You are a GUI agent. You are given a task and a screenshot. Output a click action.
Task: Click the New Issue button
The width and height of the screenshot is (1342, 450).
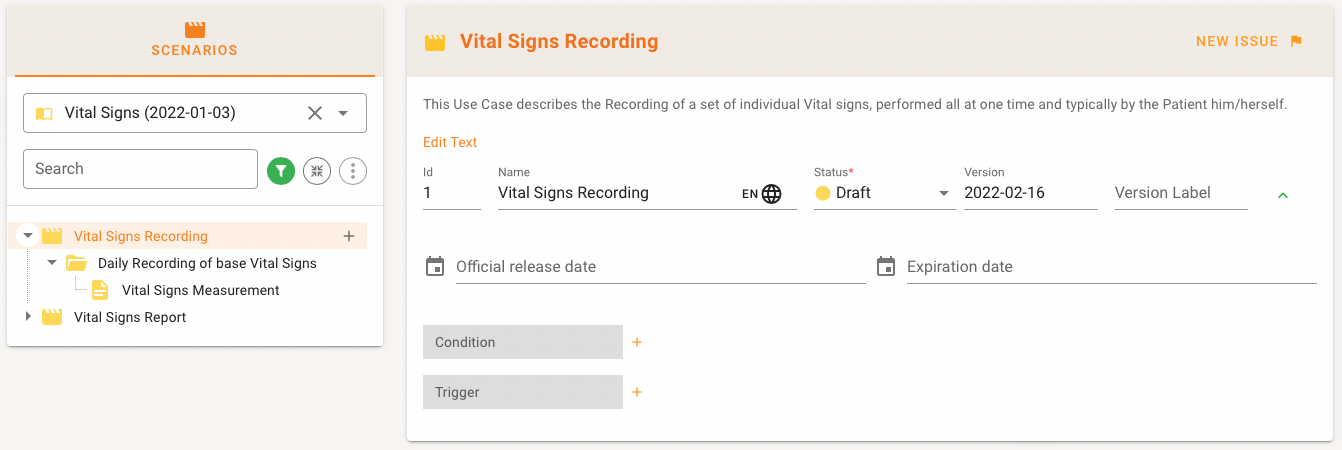click(1249, 41)
